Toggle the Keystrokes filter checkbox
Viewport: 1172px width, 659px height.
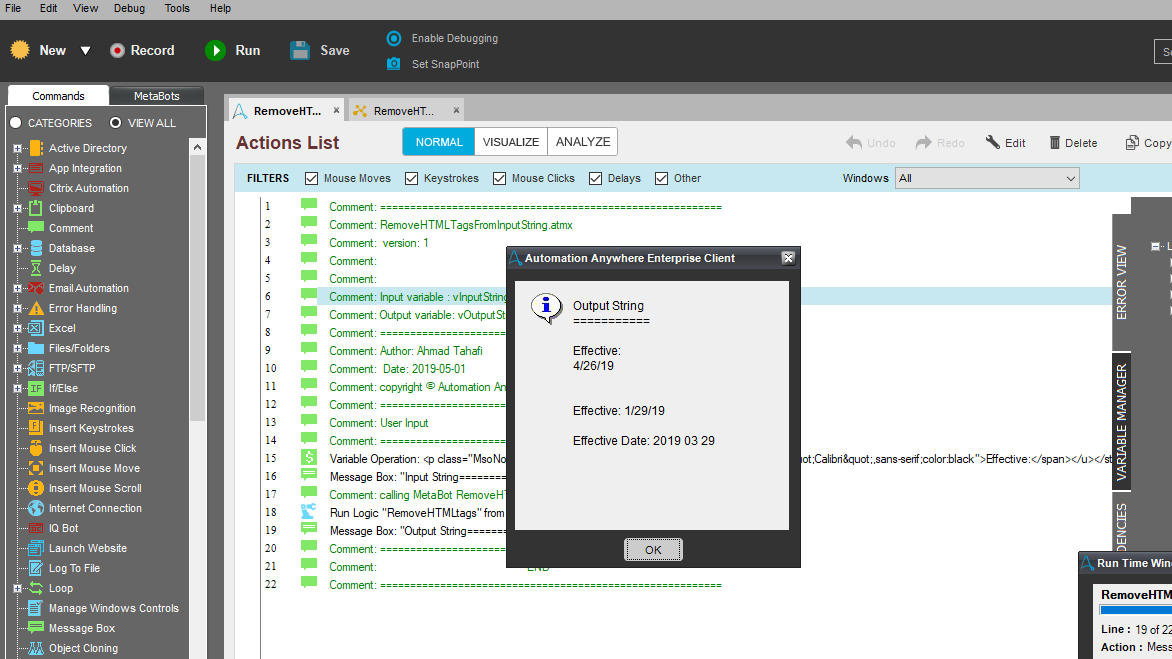(412, 178)
